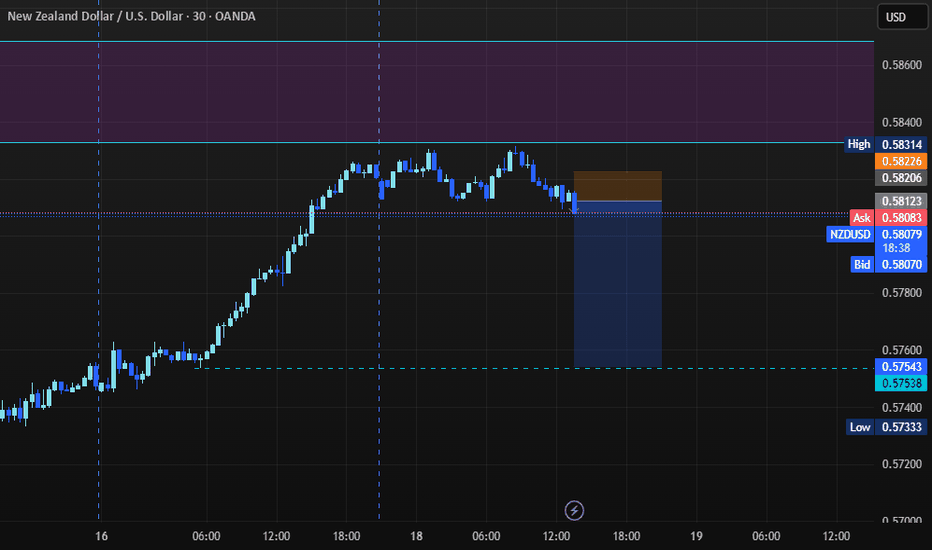Select the Low price label 0.57333

tap(901, 427)
